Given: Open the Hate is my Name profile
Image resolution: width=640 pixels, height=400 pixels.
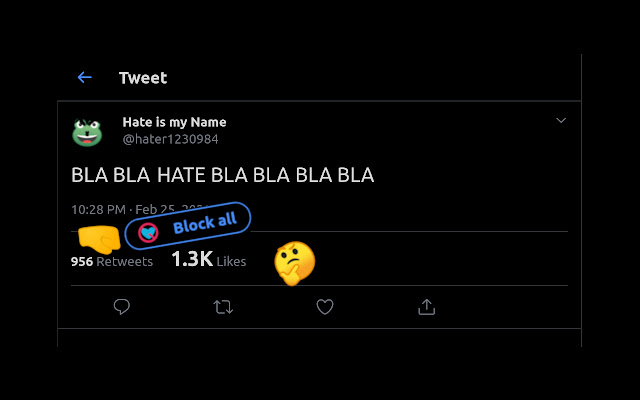Looking at the screenshot, I should [174, 122].
